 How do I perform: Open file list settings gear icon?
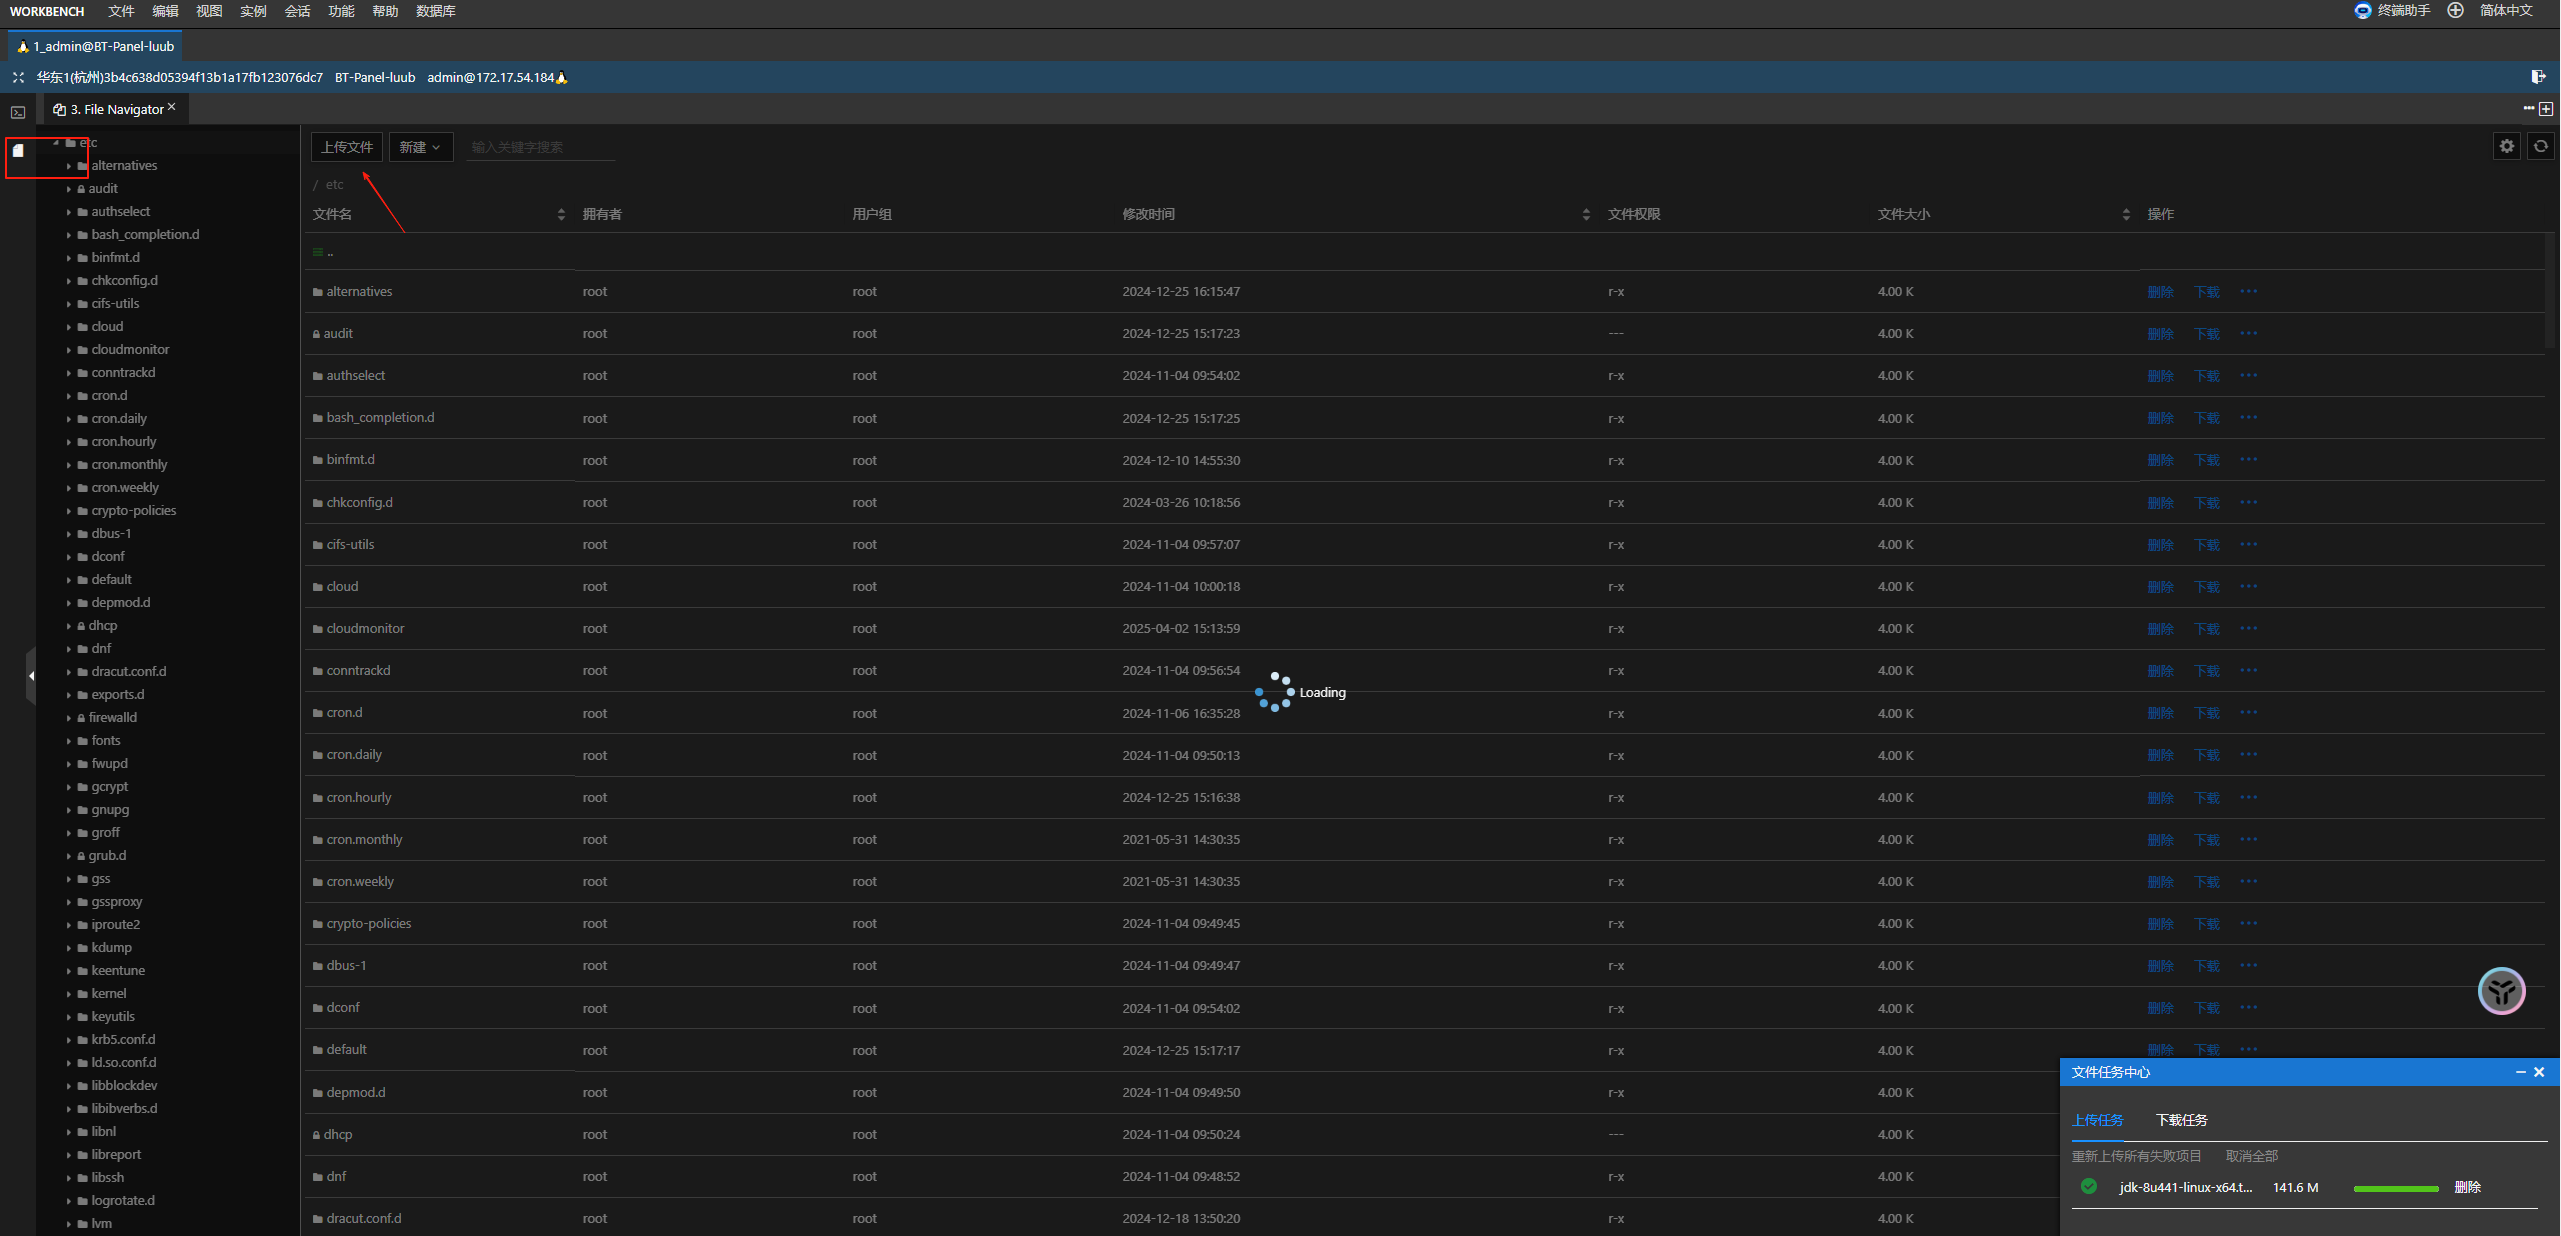click(2506, 147)
